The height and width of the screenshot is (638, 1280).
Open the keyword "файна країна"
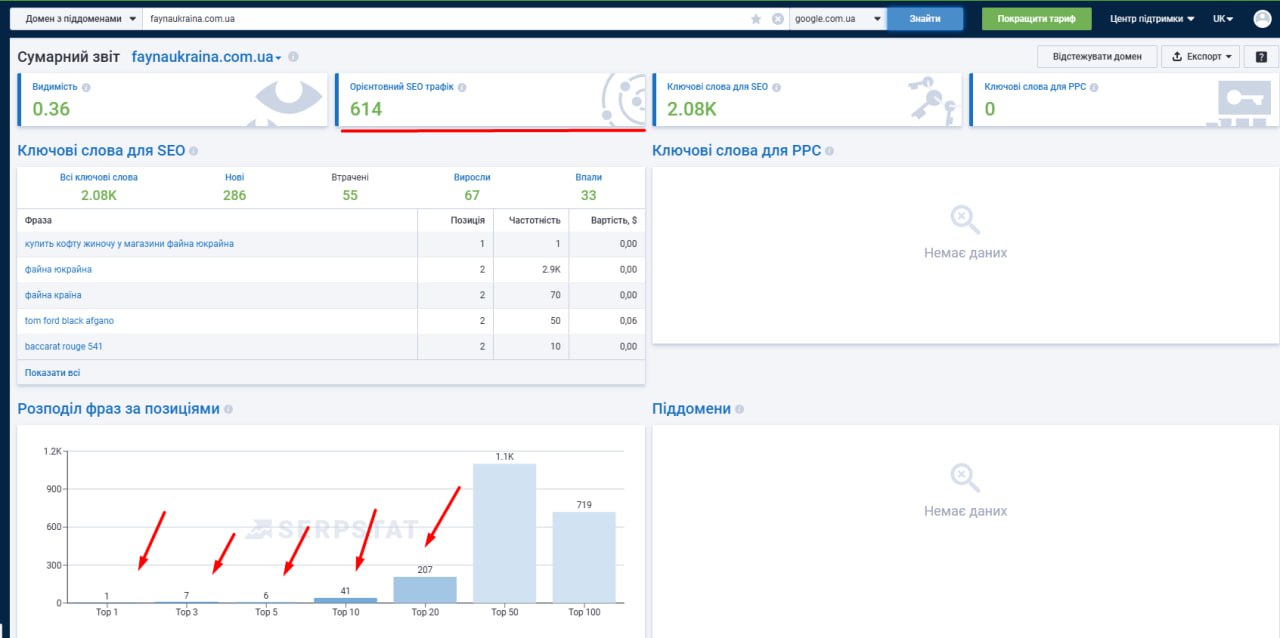53,295
